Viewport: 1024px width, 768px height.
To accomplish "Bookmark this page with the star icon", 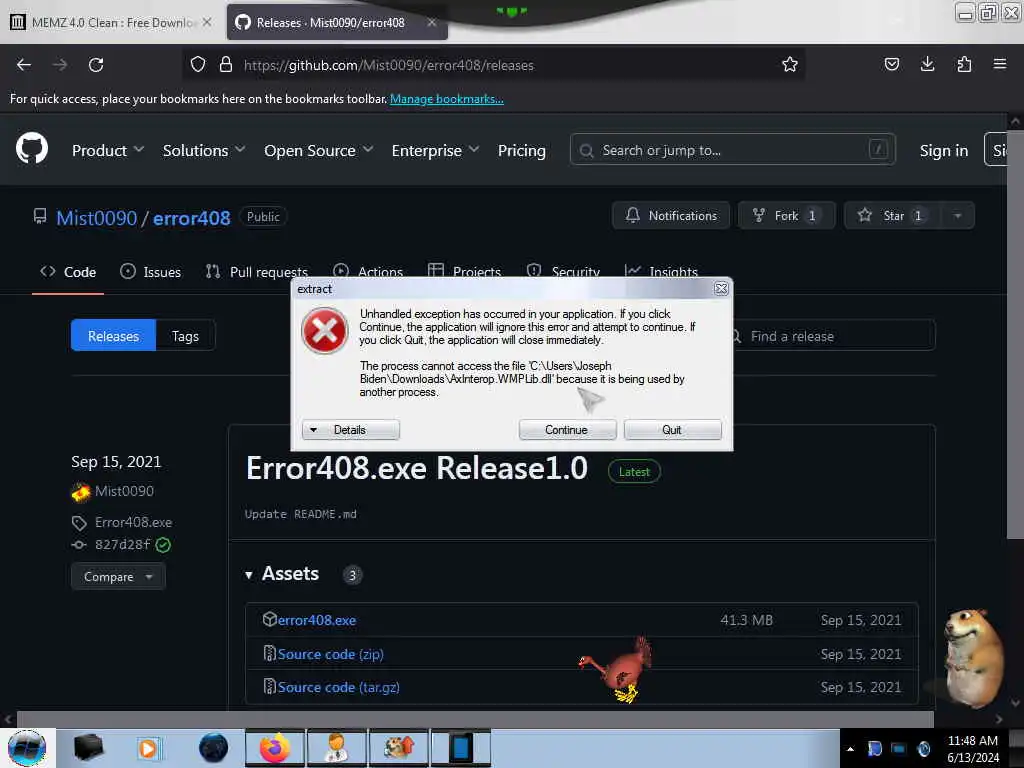I will (790, 65).
